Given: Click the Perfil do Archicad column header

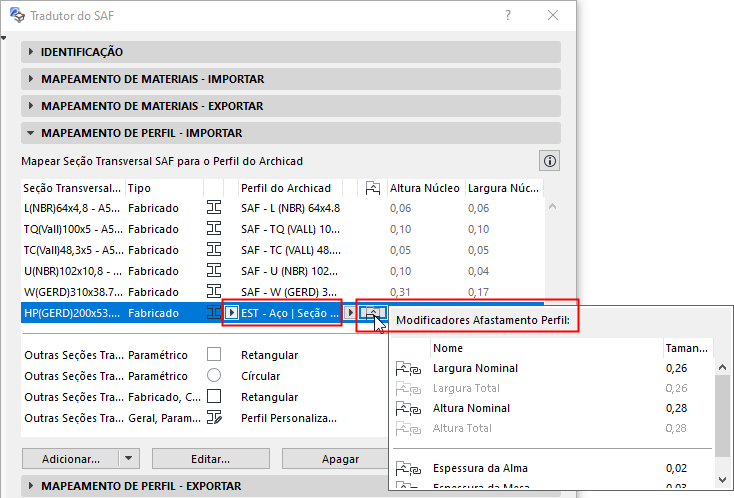Looking at the screenshot, I should point(290,188).
